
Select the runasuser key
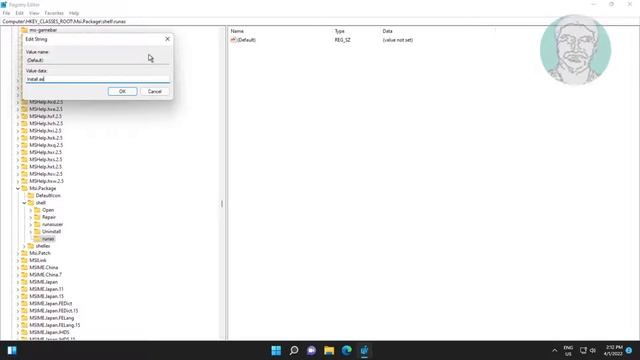point(53,224)
